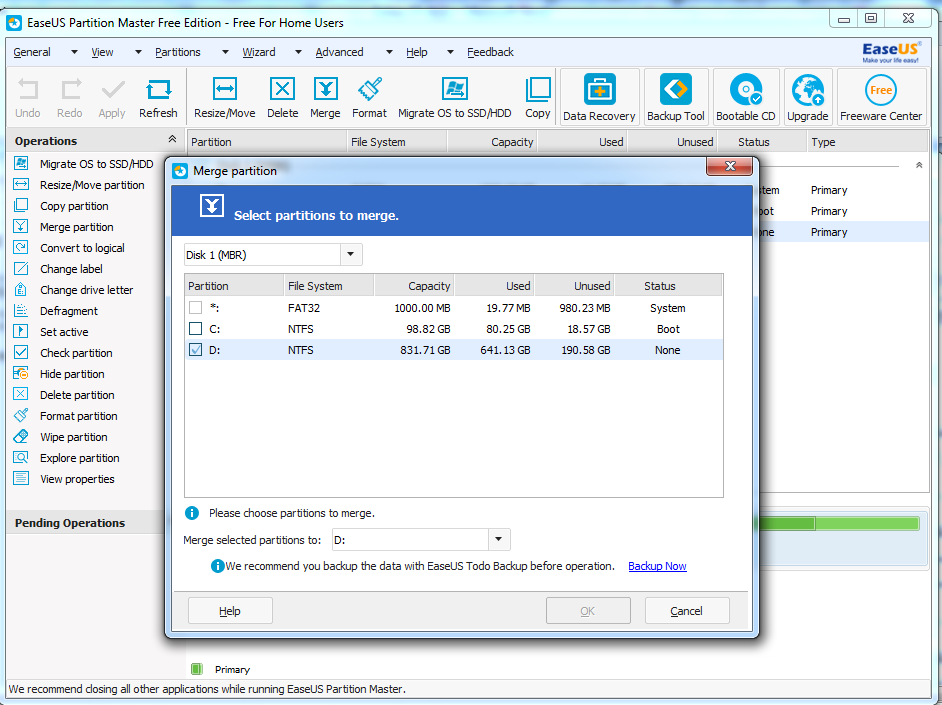The image size is (942, 705).
Task: Select the D: NTFS row
Action: pyautogui.click(x=454, y=349)
